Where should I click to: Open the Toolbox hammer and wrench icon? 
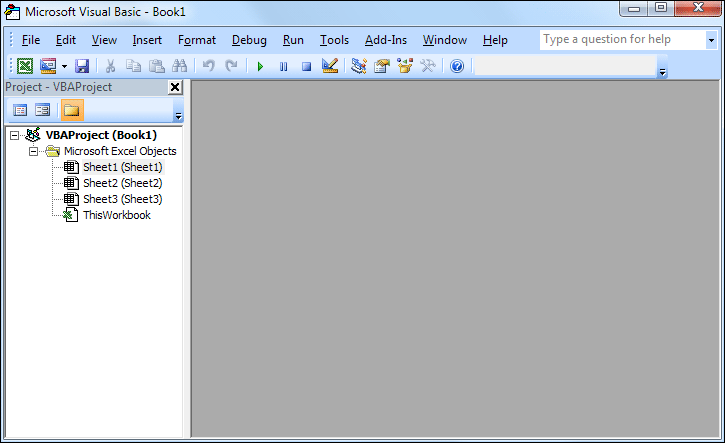tap(428, 66)
